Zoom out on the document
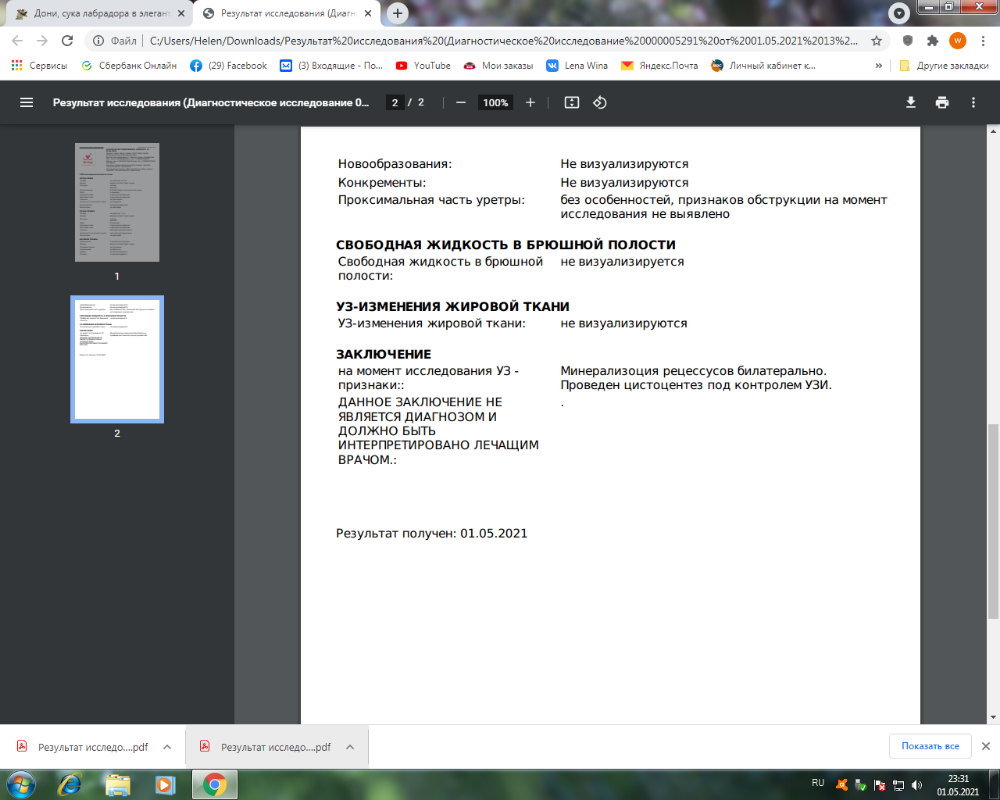Viewport: 1000px width, 800px height. coord(460,102)
